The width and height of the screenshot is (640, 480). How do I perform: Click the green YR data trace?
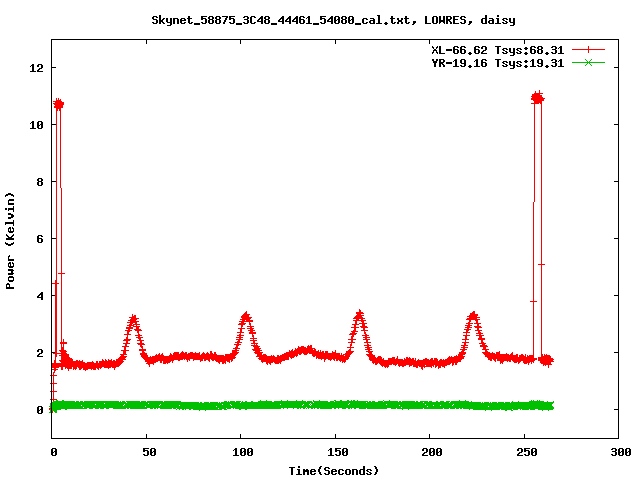click(x=302, y=405)
